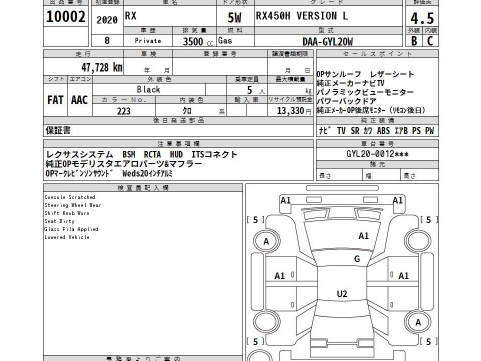Click sales point 'OPサンルーフ レザーシート'
The image size is (481, 361).
pos(365,74)
